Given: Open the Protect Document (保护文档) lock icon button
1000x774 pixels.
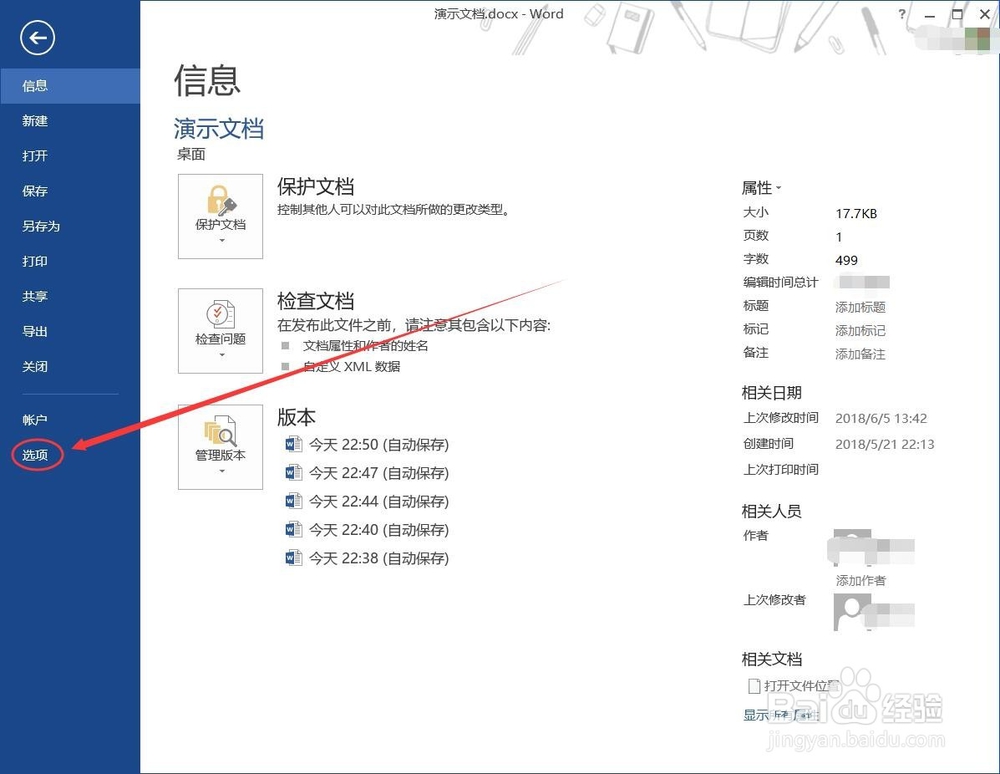Looking at the screenshot, I should point(220,216).
